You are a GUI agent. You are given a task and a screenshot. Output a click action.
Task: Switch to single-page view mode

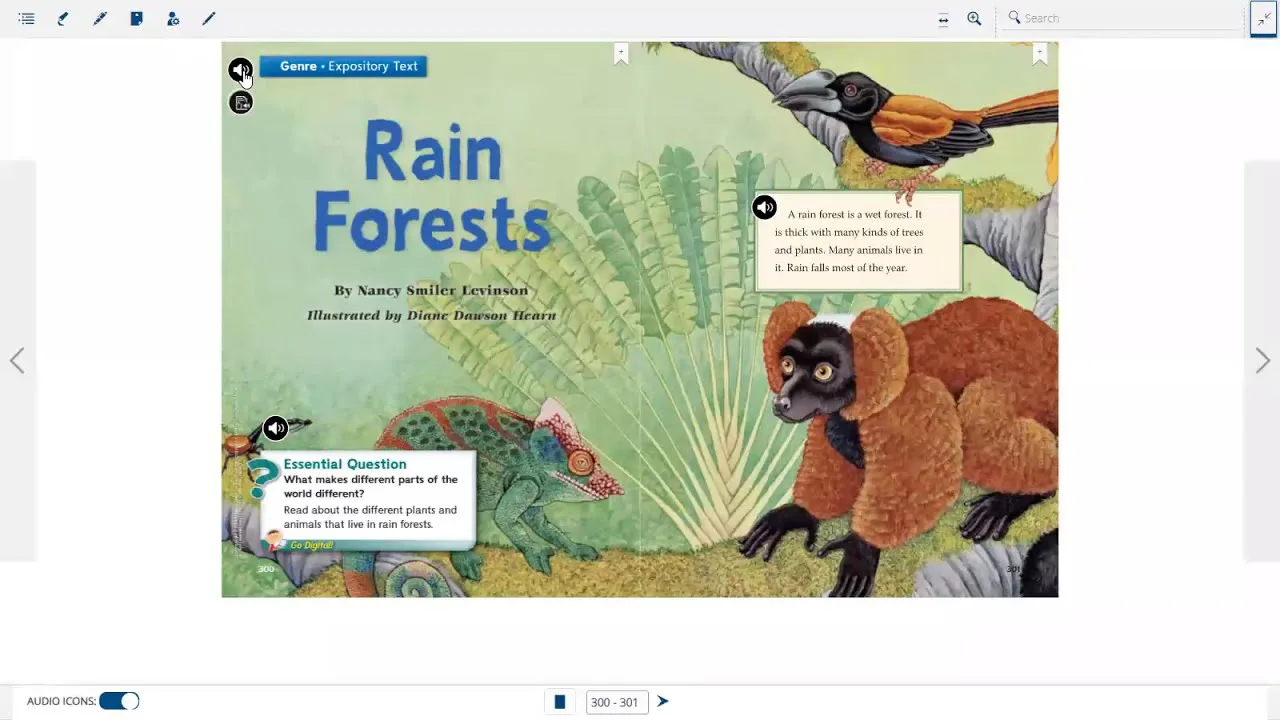coord(559,701)
